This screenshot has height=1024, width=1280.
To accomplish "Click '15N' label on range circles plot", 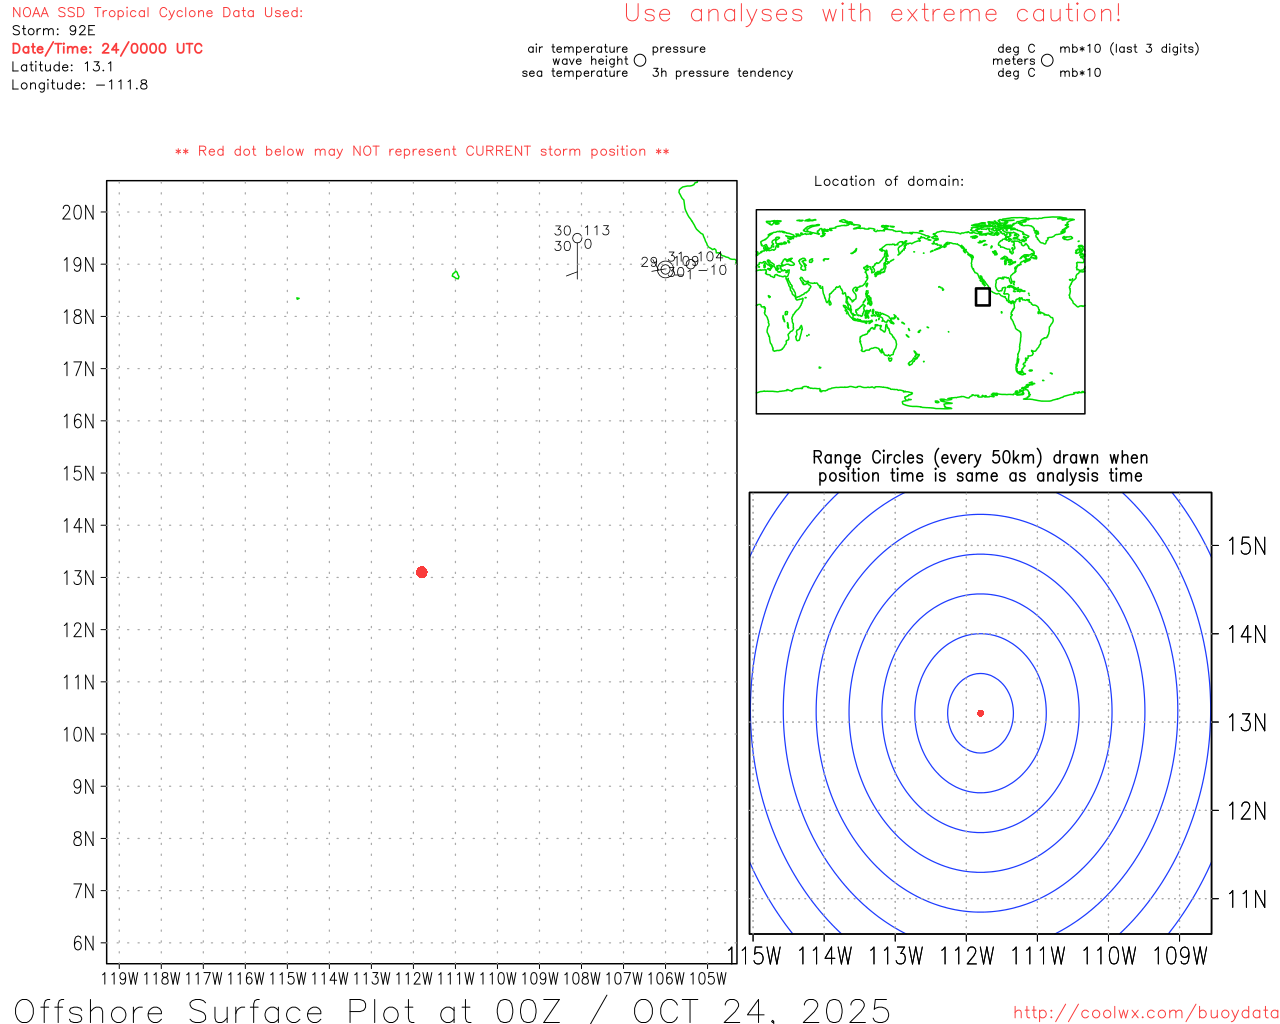I will [x=1246, y=546].
